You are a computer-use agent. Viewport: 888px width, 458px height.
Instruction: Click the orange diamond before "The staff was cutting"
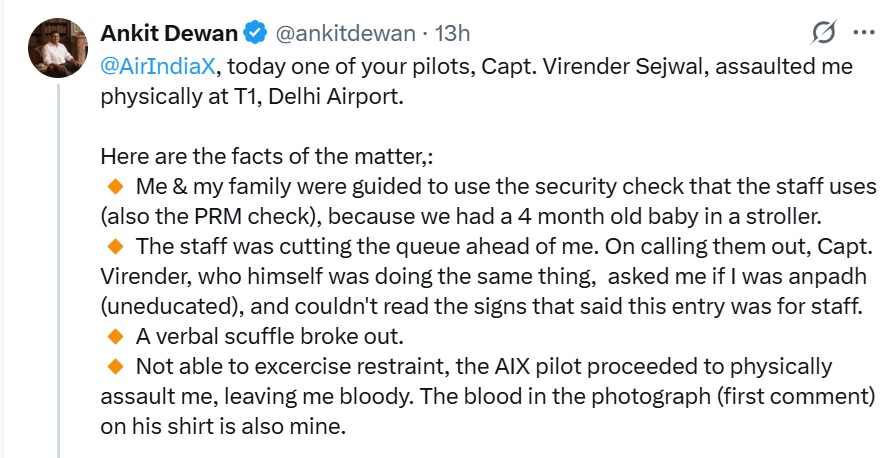(x=113, y=246)
